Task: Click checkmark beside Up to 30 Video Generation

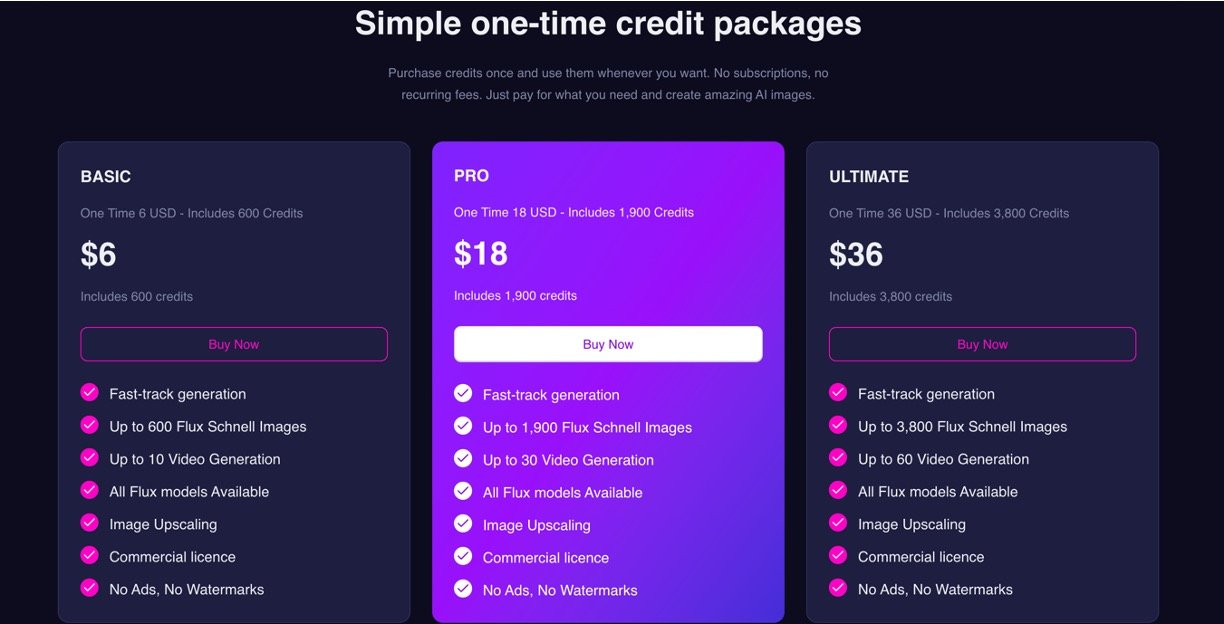Action: pyautogui.click(x=463, y=459)
